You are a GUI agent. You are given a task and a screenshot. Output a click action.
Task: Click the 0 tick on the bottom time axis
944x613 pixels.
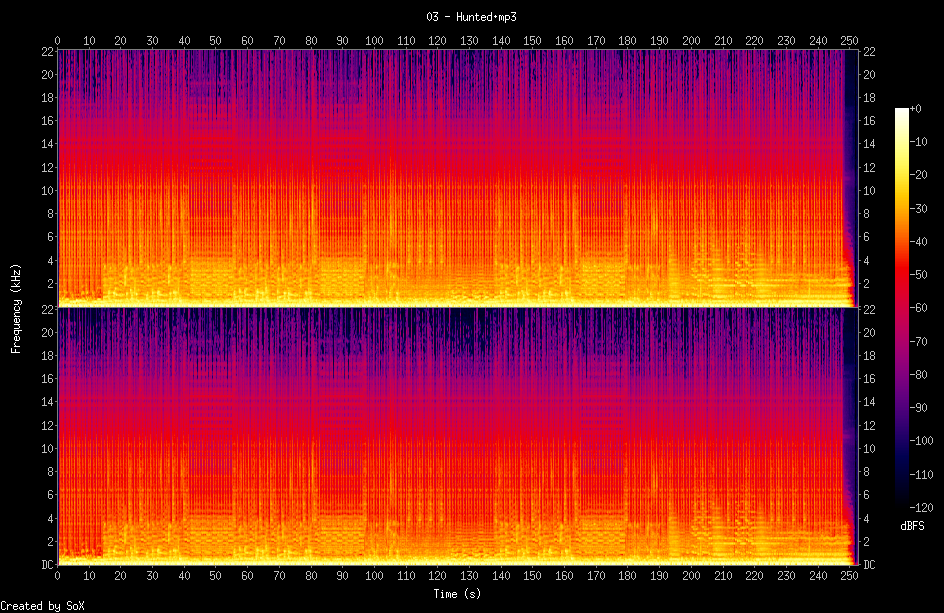[58, 577]
